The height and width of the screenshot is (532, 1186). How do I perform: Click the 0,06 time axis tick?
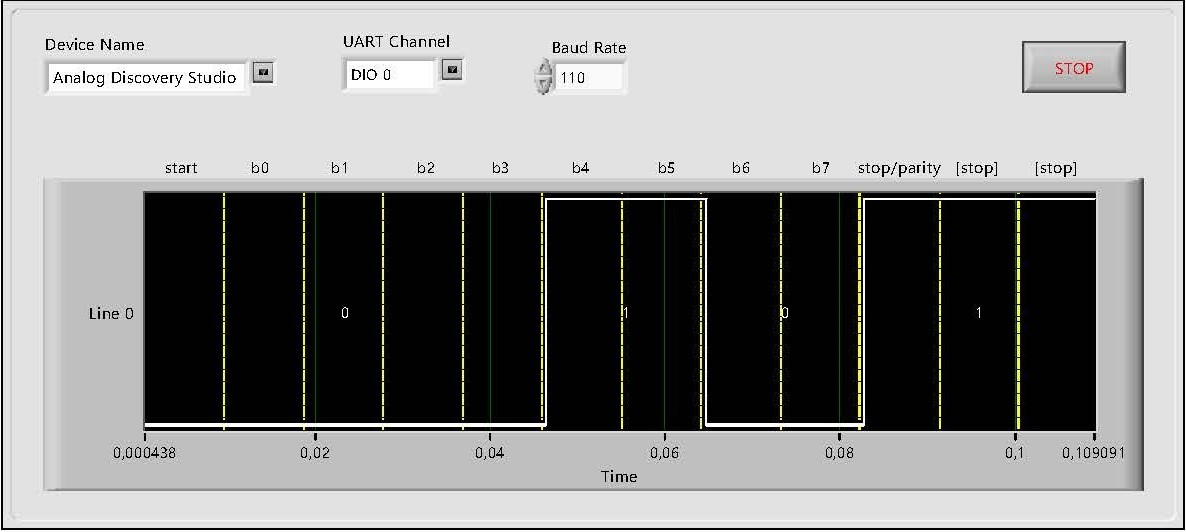(664, 453)
